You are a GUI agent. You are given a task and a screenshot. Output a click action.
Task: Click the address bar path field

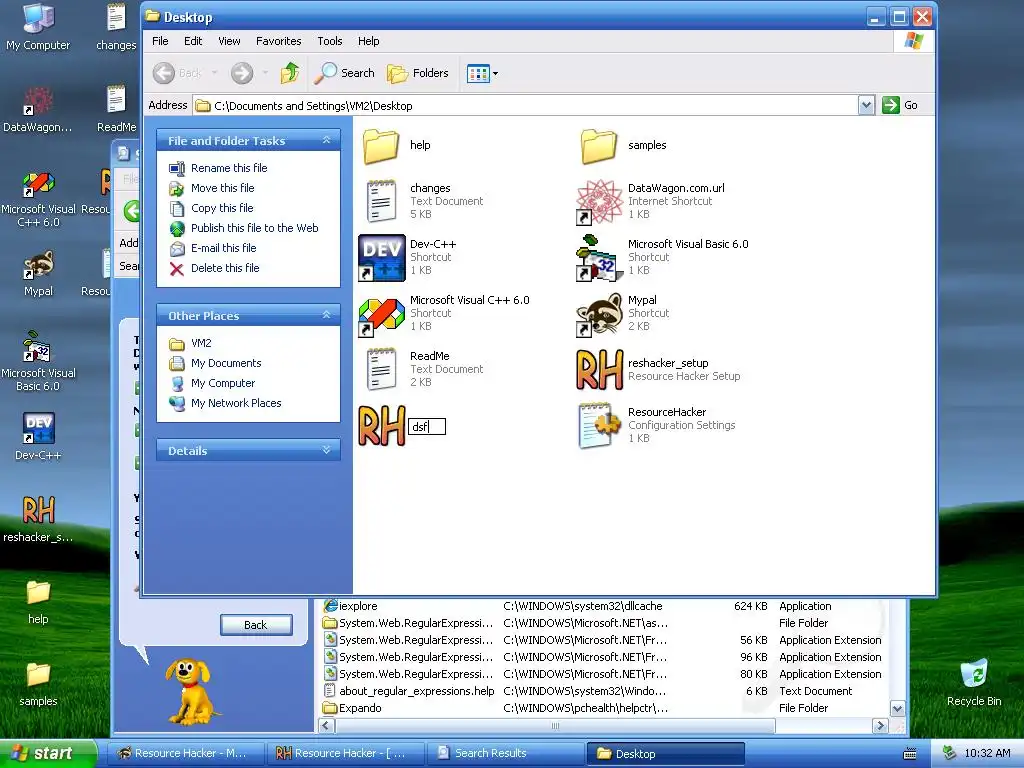tap(526, 105)
